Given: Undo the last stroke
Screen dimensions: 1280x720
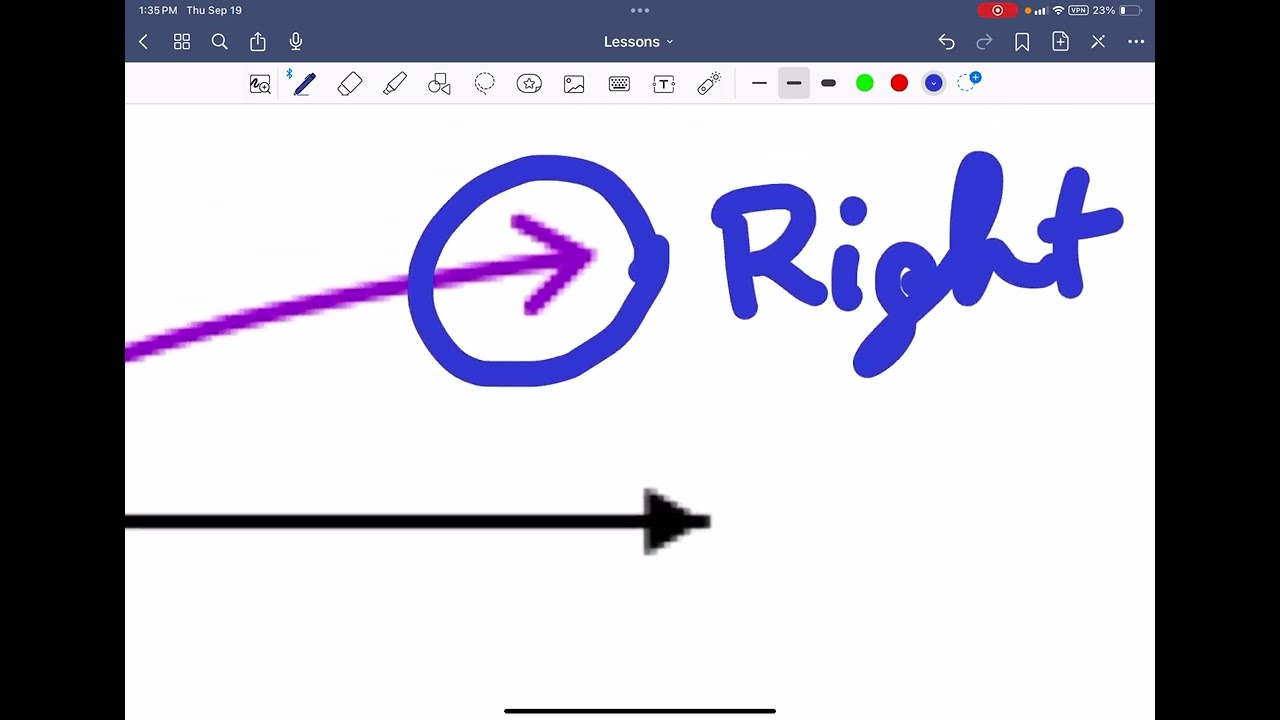Looking at the screenshot, I should tap(946, 42).
